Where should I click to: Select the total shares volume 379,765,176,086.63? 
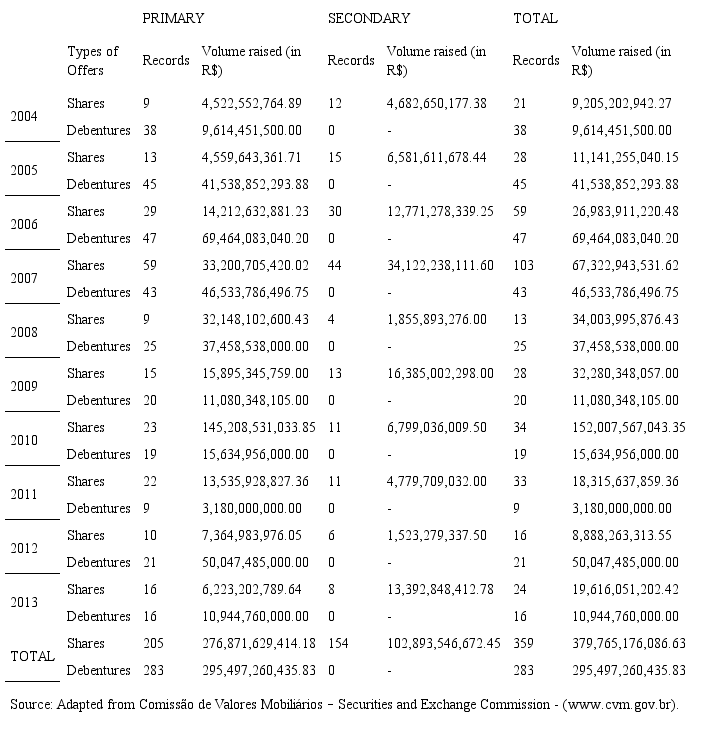[x=629, y=643]
